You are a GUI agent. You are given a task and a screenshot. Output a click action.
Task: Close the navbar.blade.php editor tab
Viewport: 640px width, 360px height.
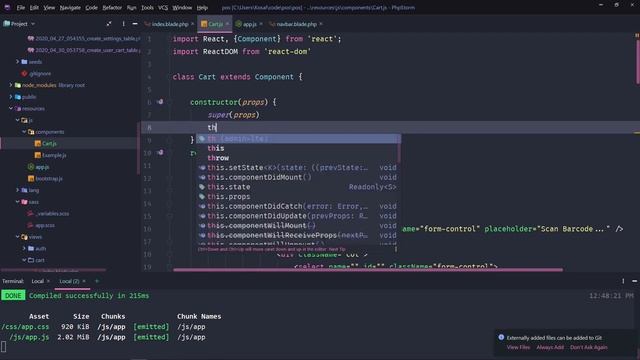pos(321,24)
